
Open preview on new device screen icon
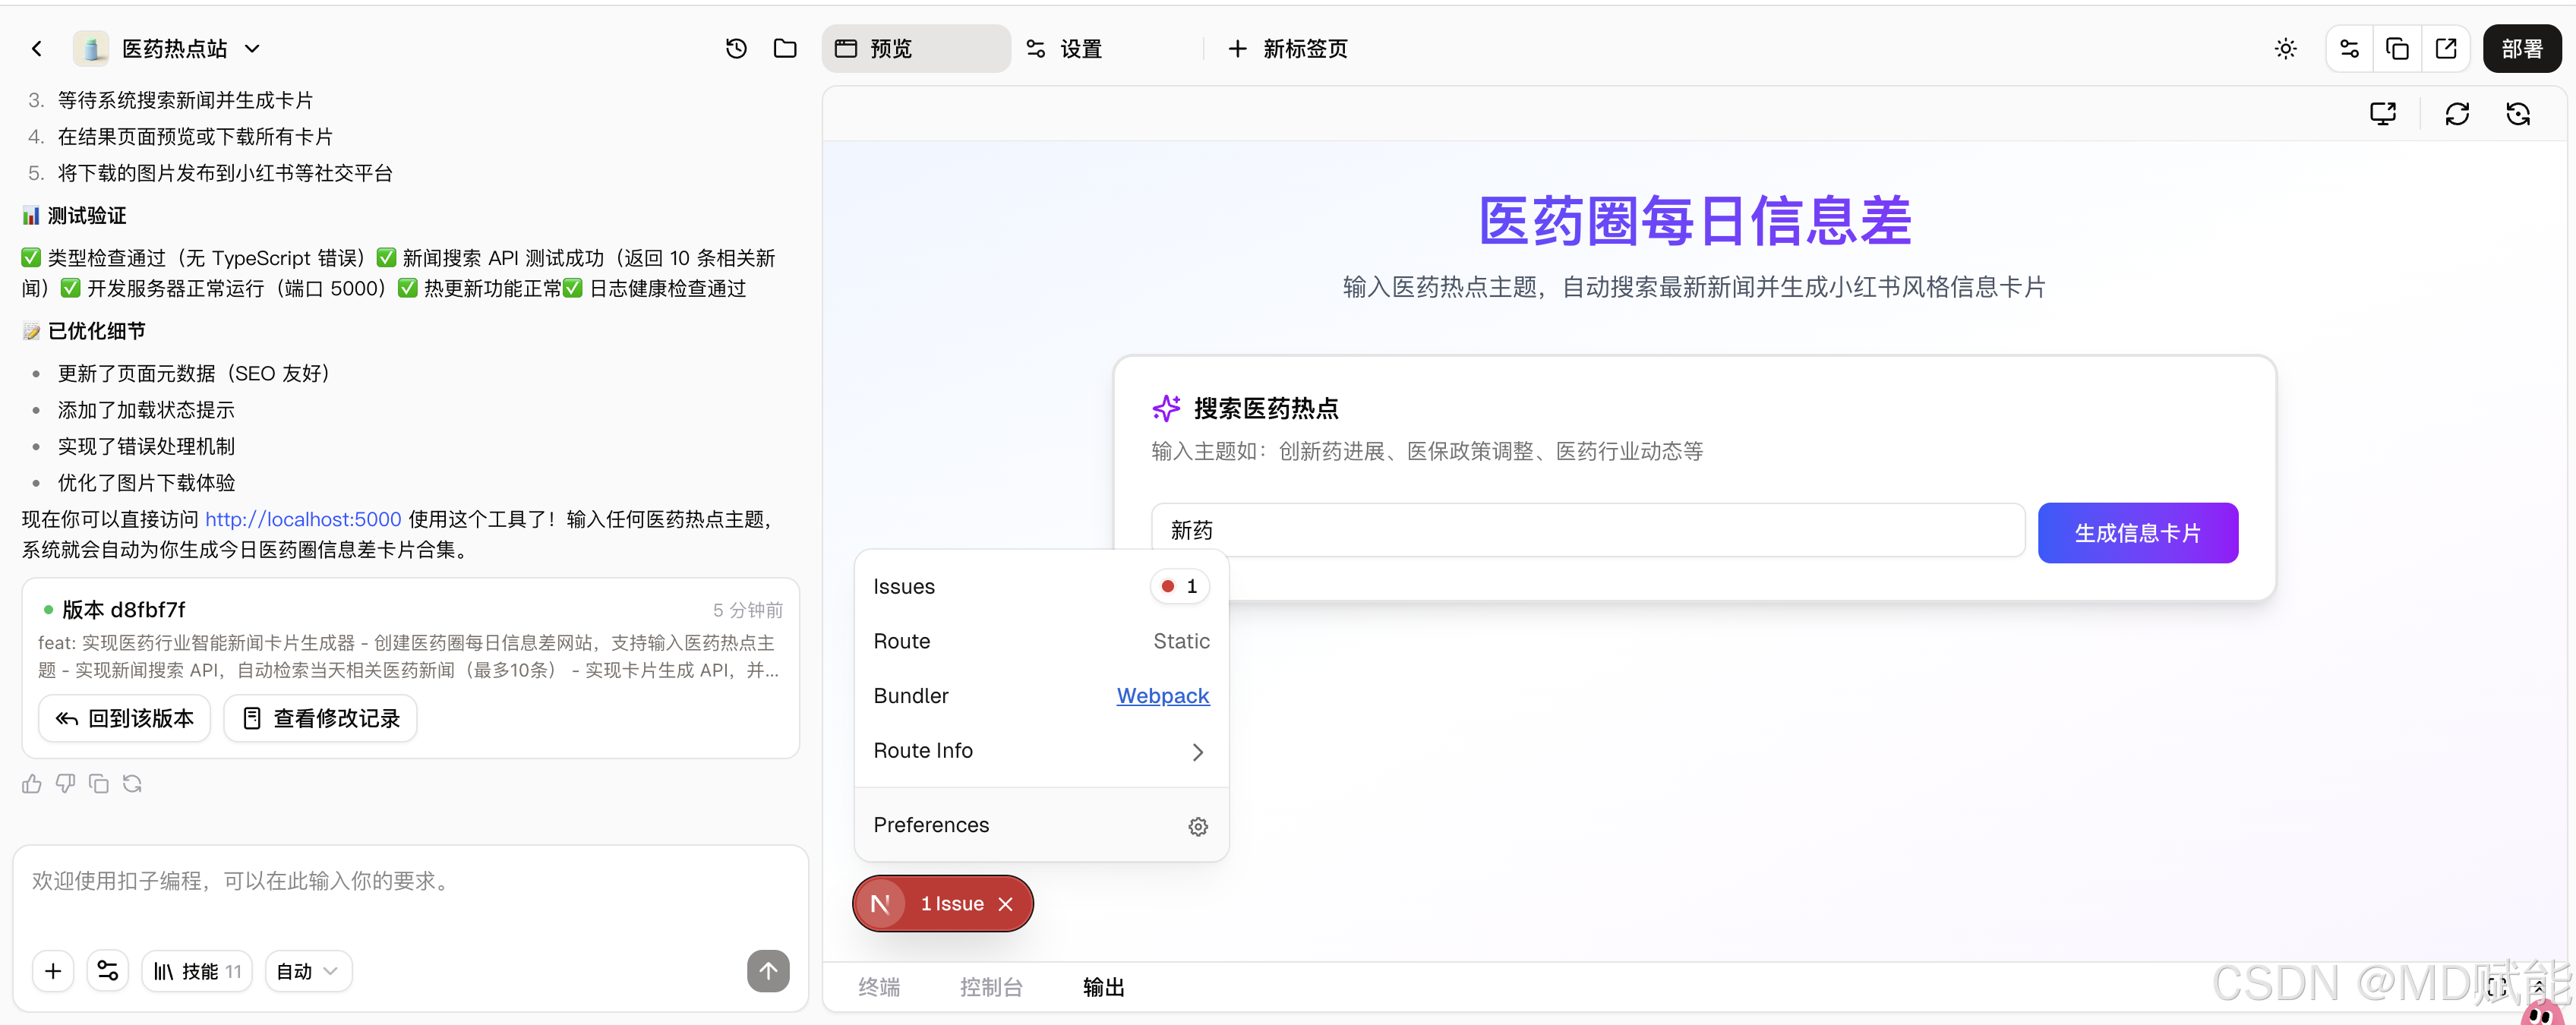2384,113
